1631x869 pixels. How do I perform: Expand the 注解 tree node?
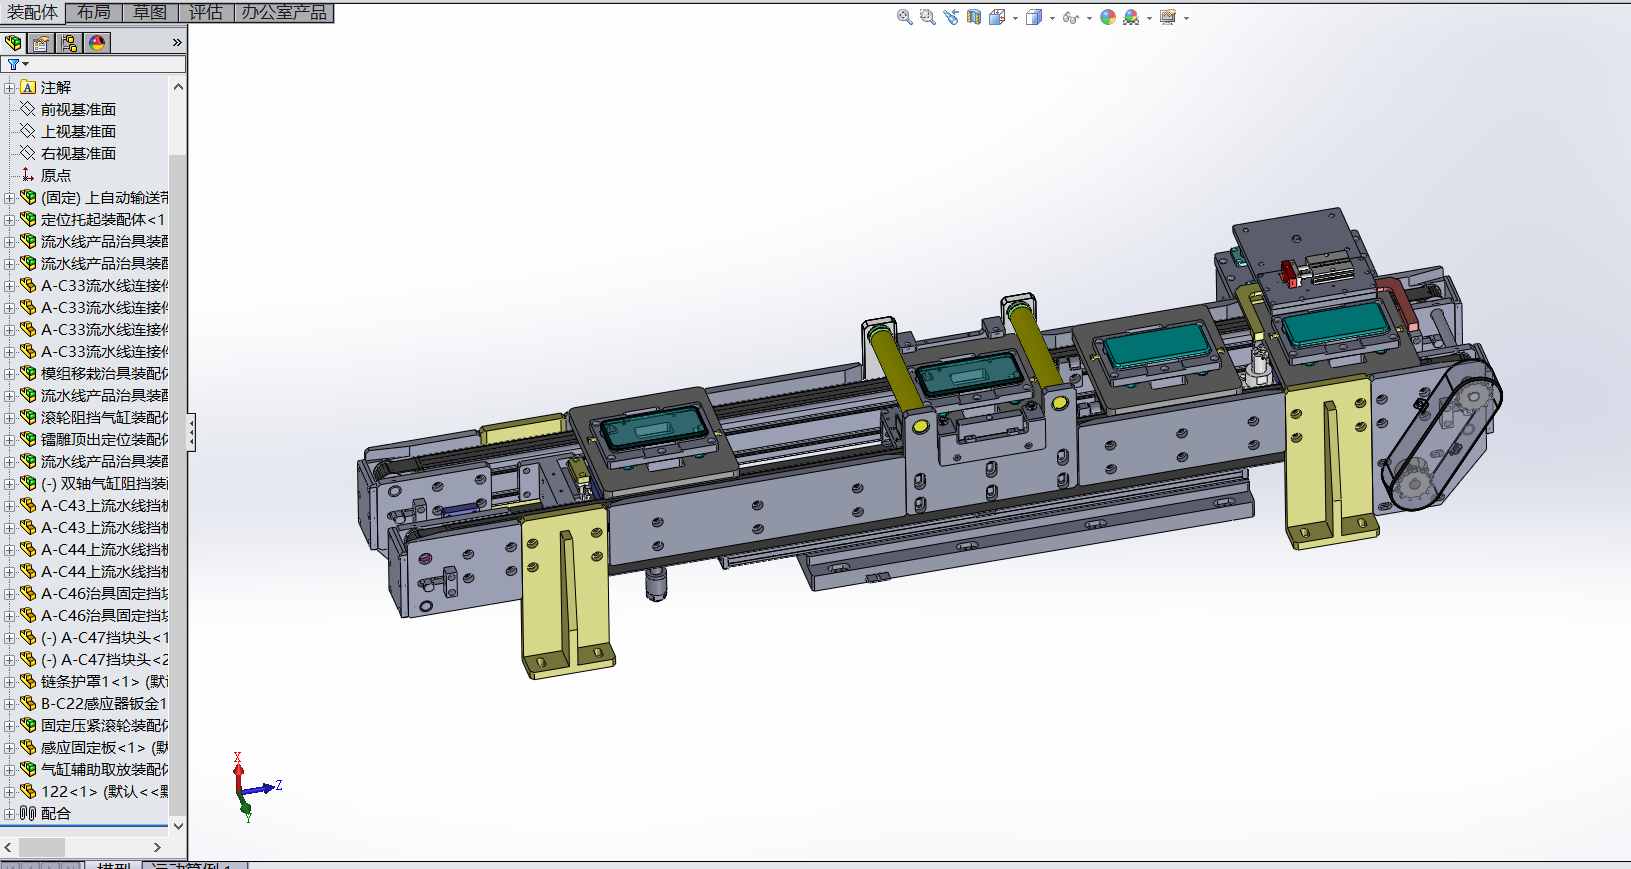(9, 88)
